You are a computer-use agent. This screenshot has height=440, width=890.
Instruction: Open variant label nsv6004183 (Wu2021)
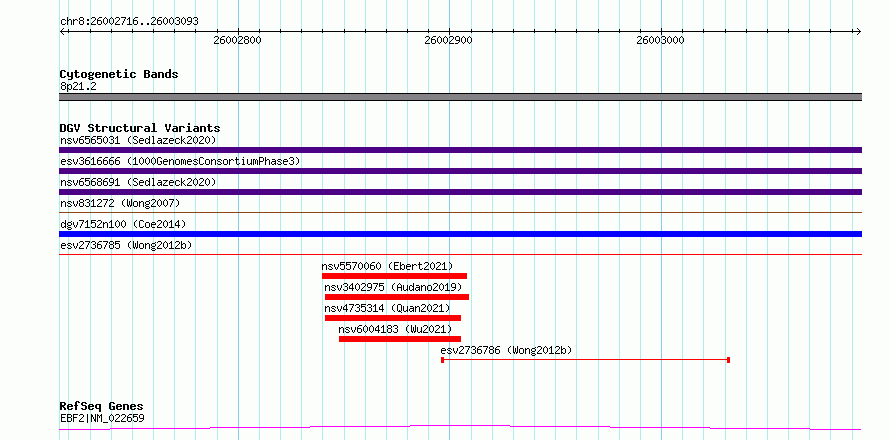click(x=395, y=329)
